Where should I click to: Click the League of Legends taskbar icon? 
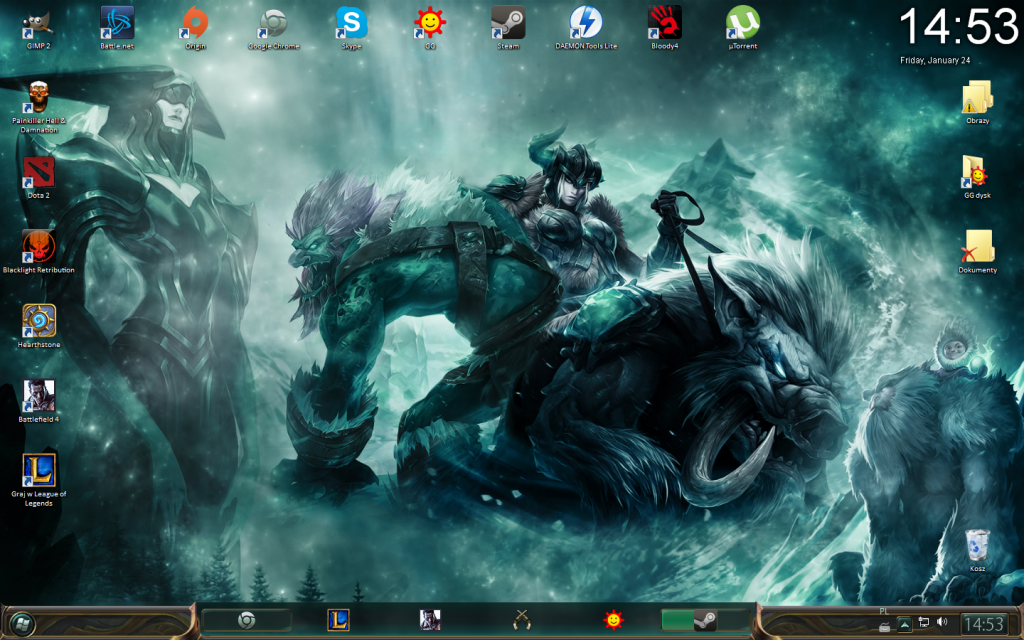pyautogui.click(x=338, y=620)
